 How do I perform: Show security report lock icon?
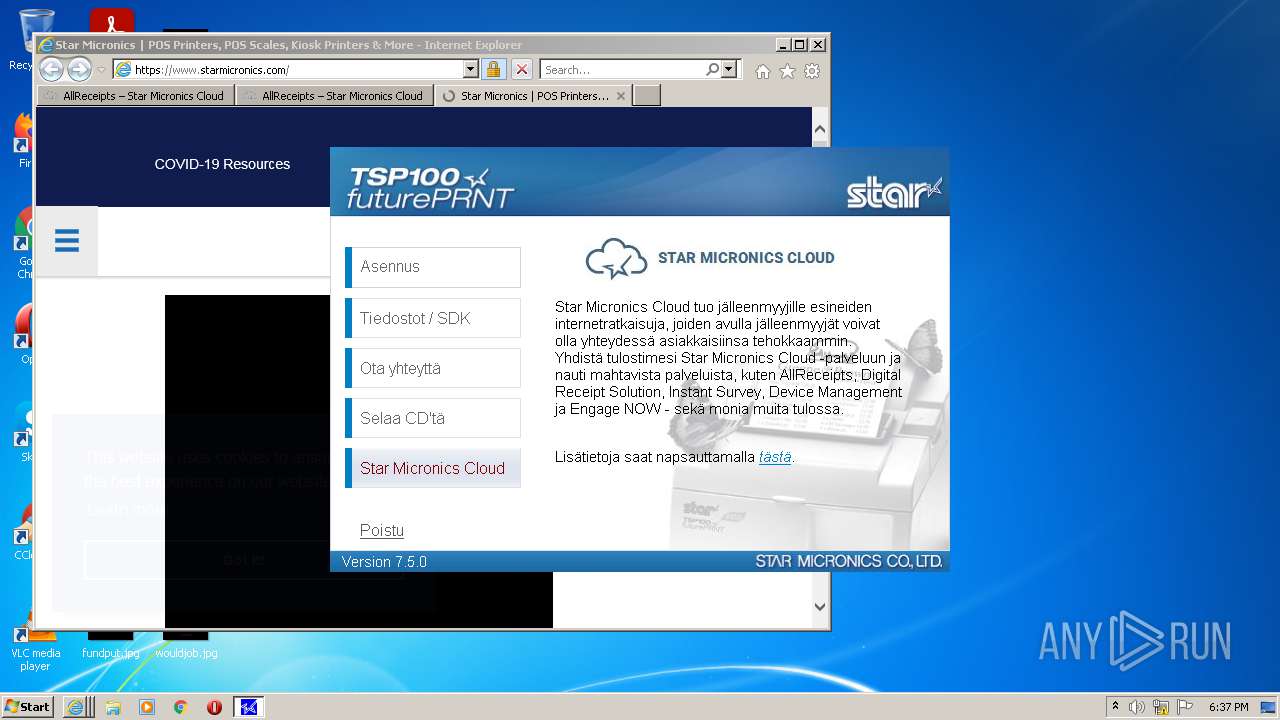point(493,70)
